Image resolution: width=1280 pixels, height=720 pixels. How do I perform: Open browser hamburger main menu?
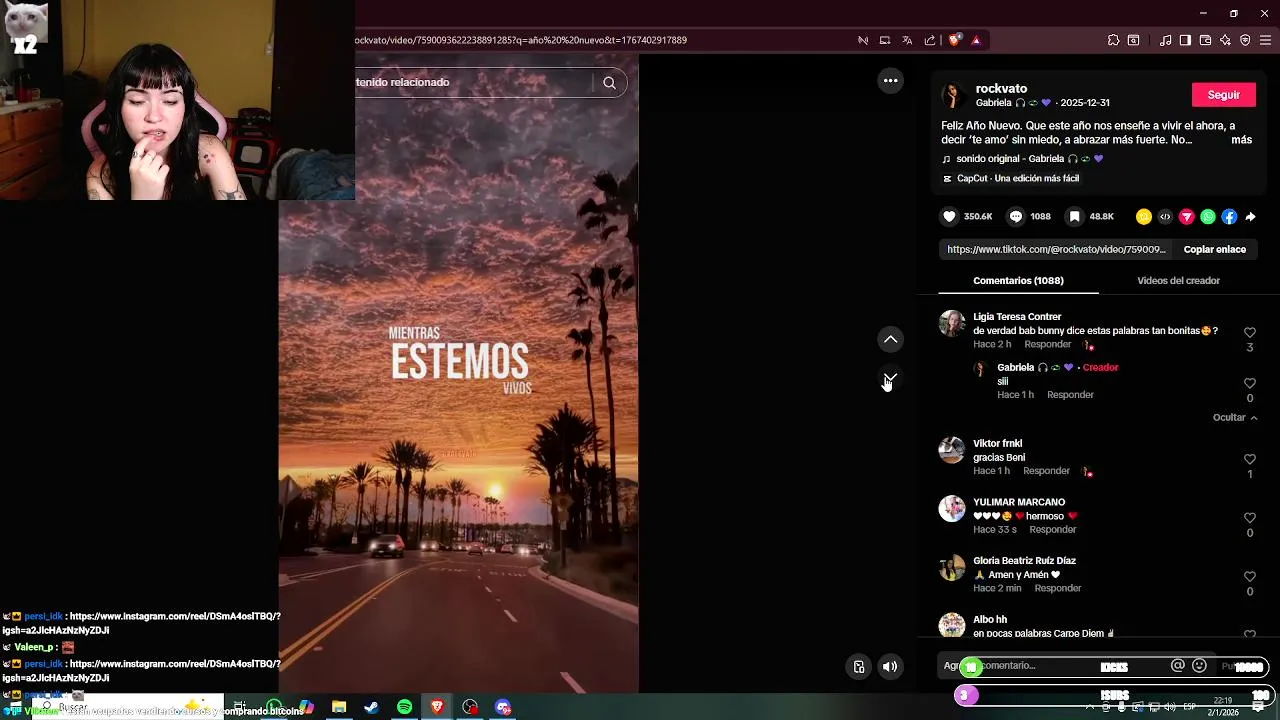pos(1265,40)
